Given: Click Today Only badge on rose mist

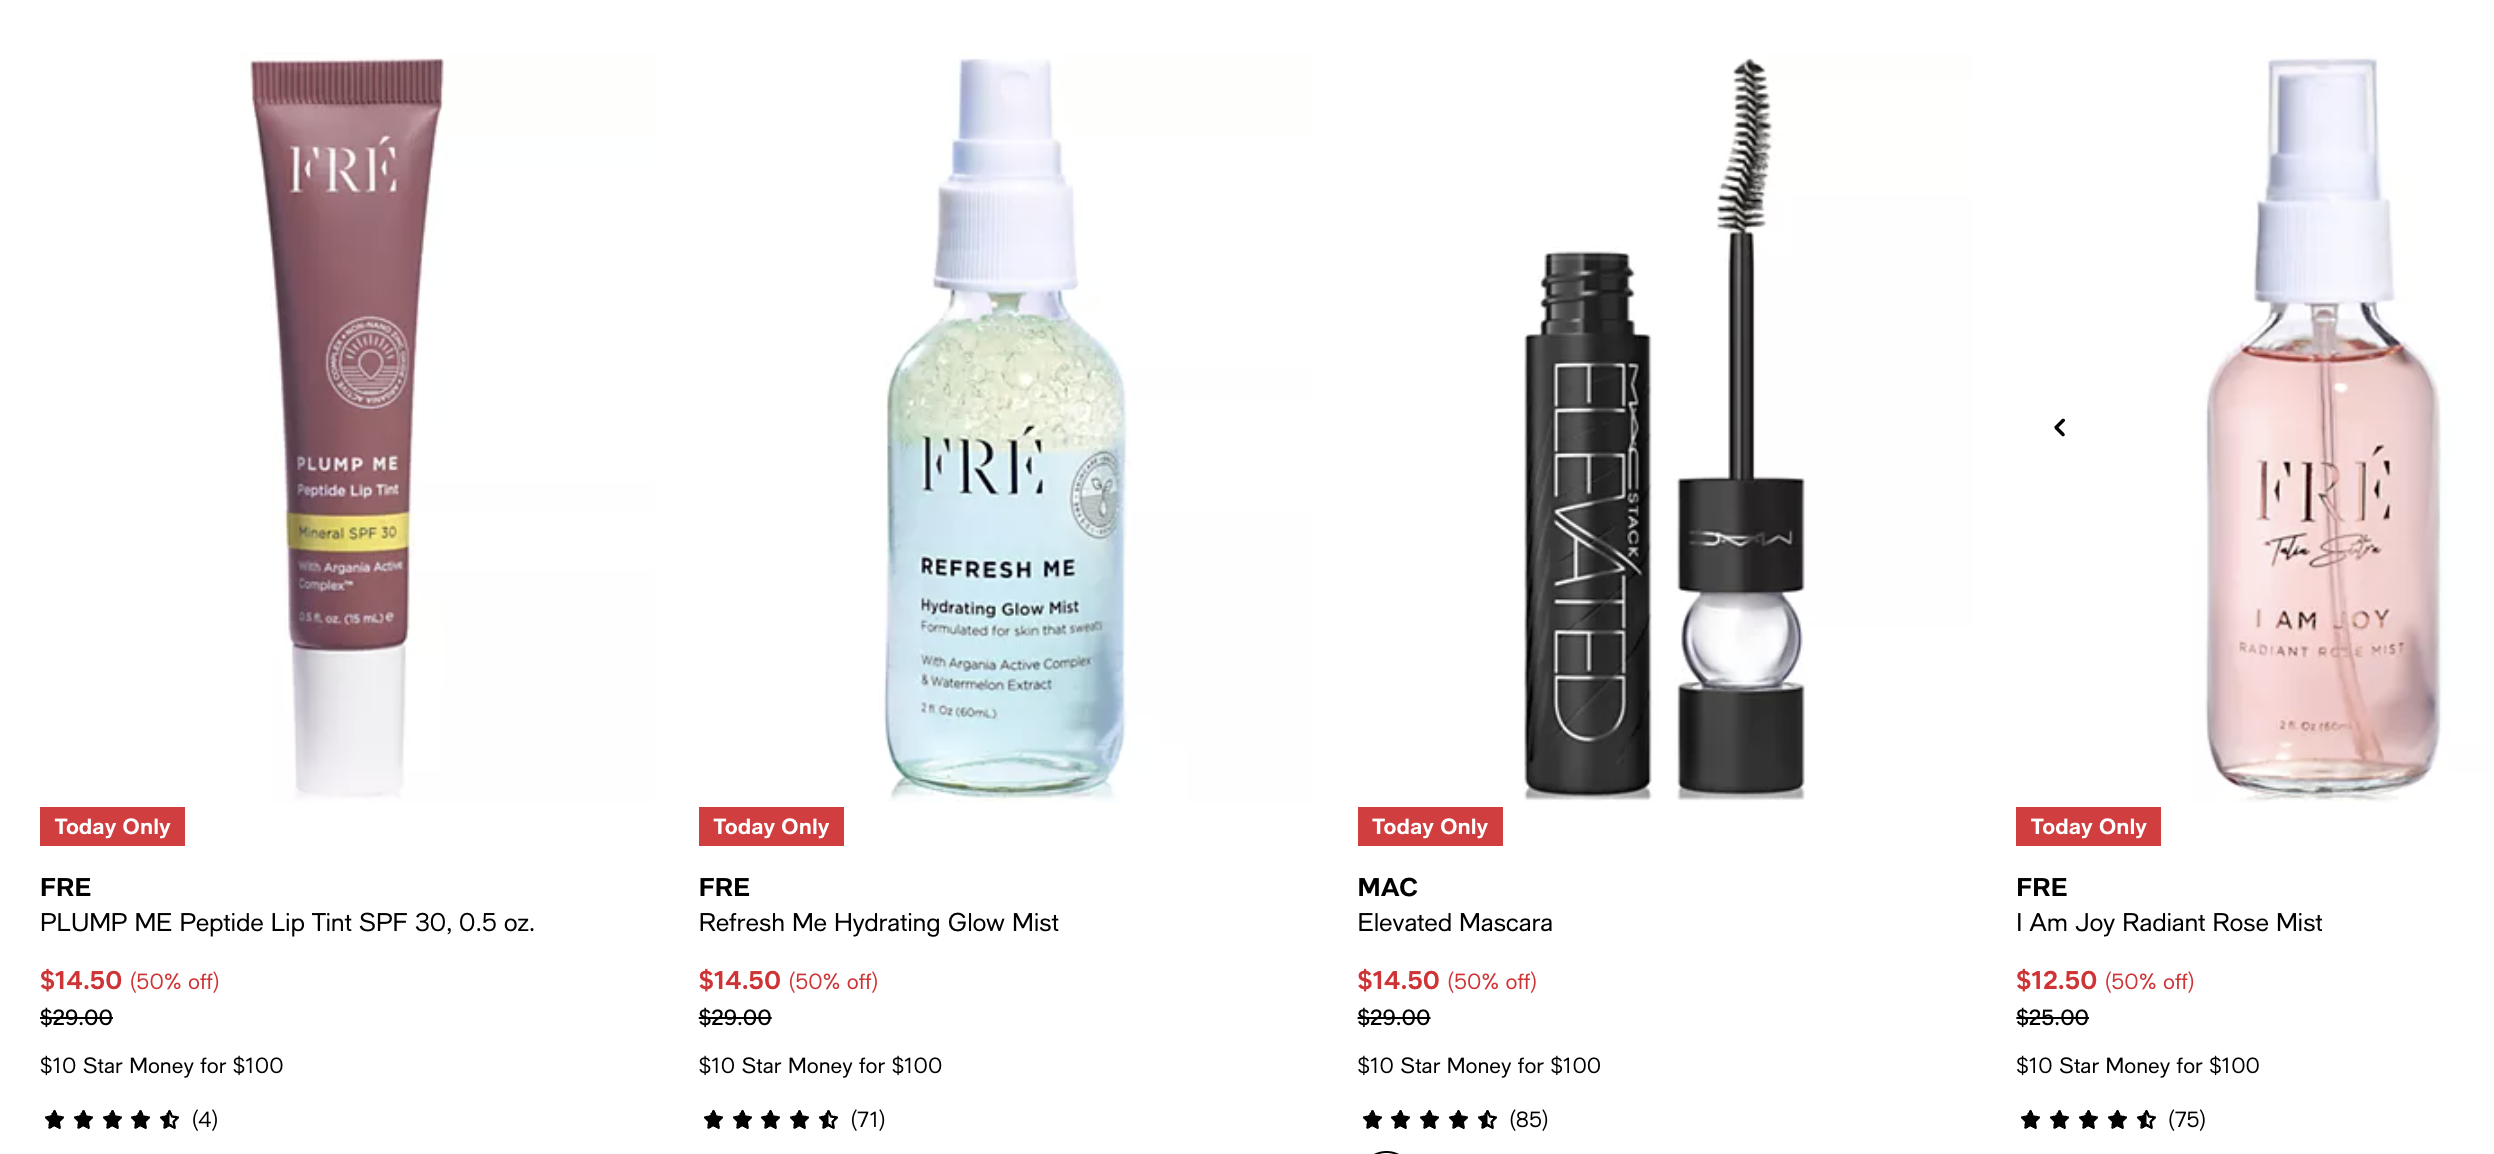Looking at the screenshot, I should click(x=2088, y=826).
